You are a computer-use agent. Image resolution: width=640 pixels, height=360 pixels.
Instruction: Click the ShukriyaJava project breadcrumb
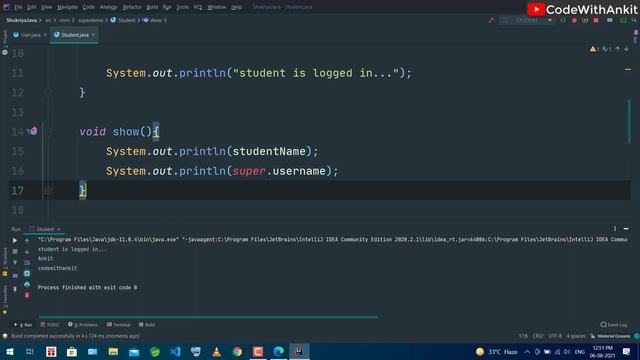[x=22, y=20]
